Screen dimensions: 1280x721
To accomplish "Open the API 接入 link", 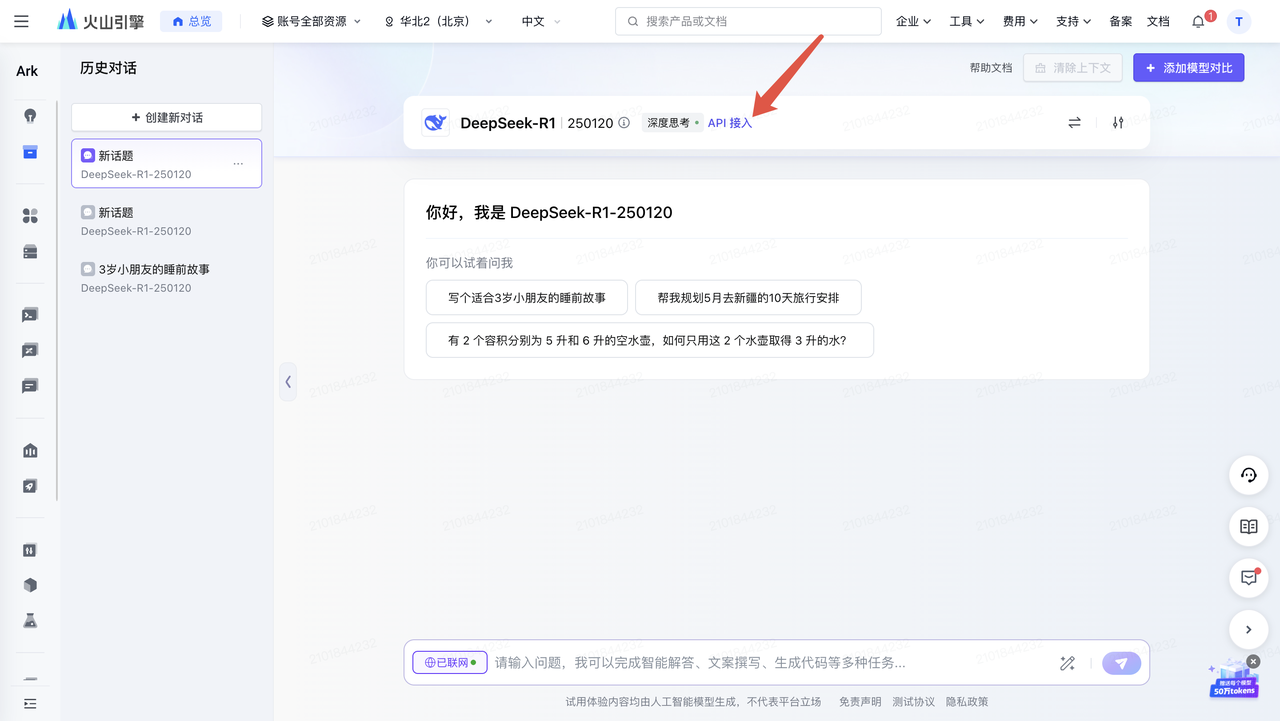I will 730,123.
